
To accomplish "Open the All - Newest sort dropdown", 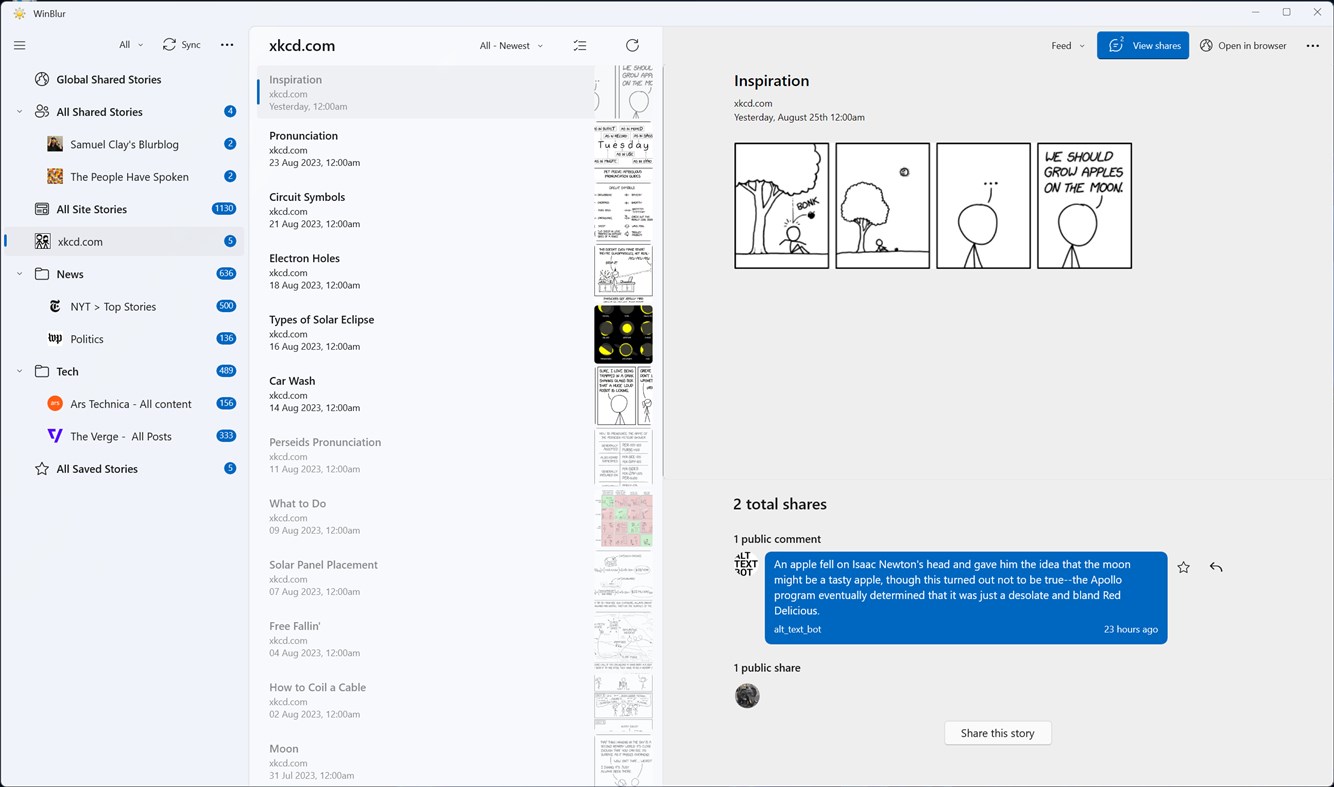I will [510, 45].
